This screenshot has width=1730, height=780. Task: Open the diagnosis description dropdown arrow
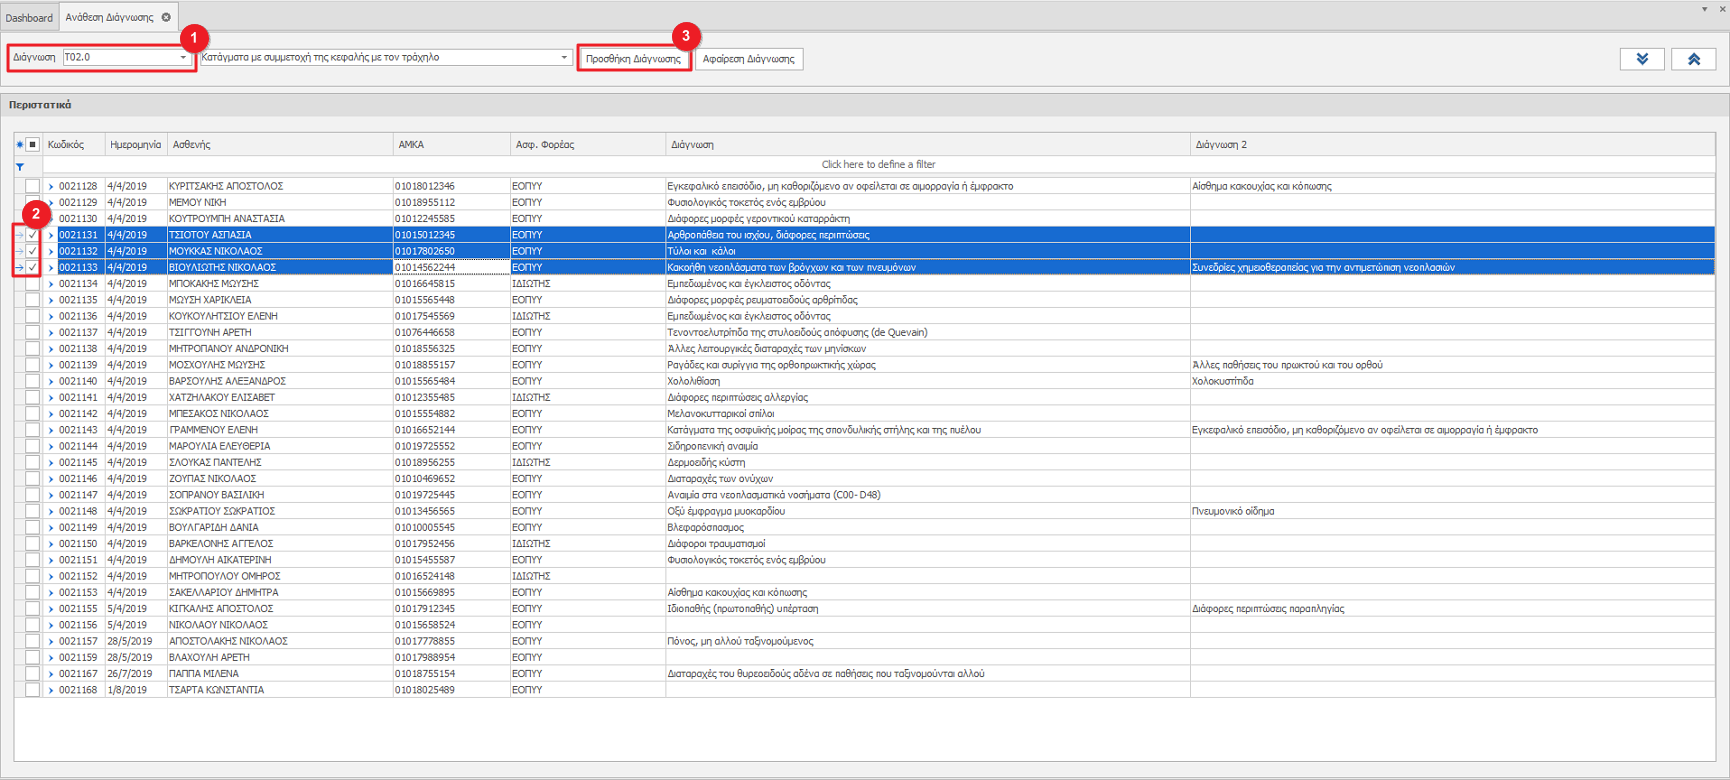click(x=564, y=58)
